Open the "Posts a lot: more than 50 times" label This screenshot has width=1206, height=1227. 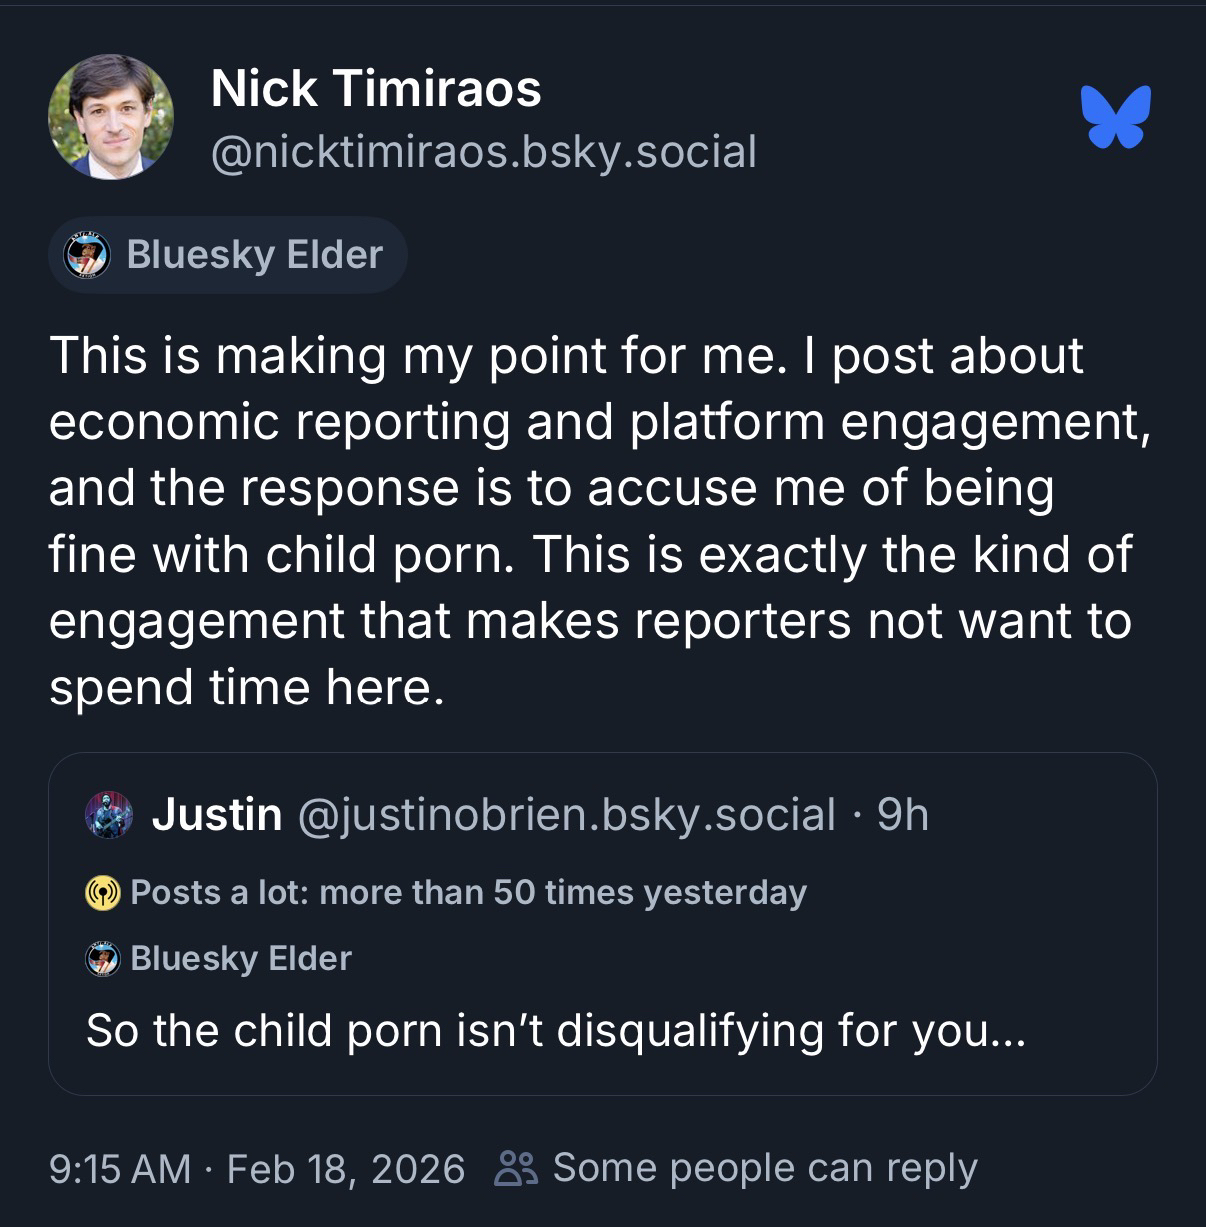click(468, 892)
